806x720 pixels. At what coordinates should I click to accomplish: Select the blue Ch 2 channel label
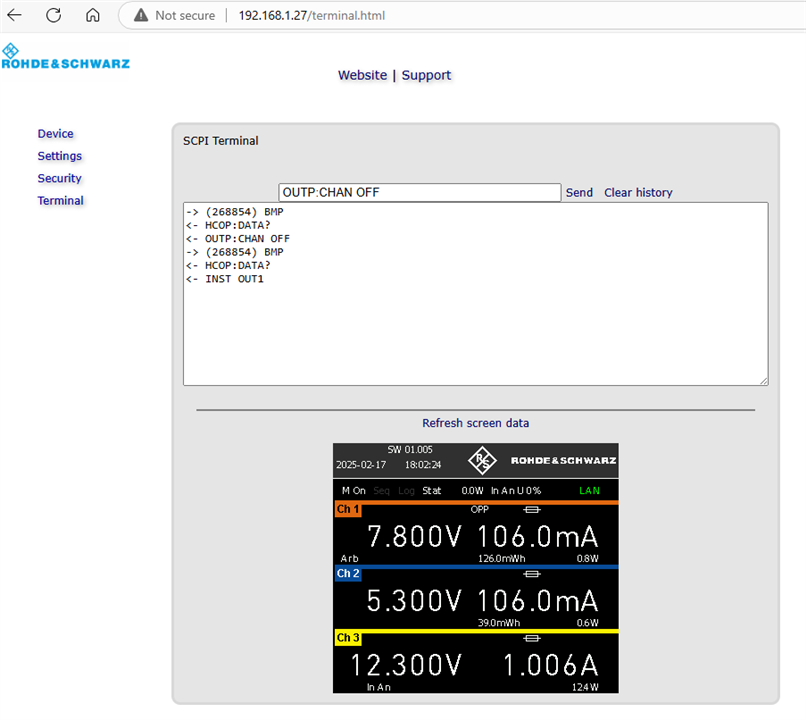(348, 574)
